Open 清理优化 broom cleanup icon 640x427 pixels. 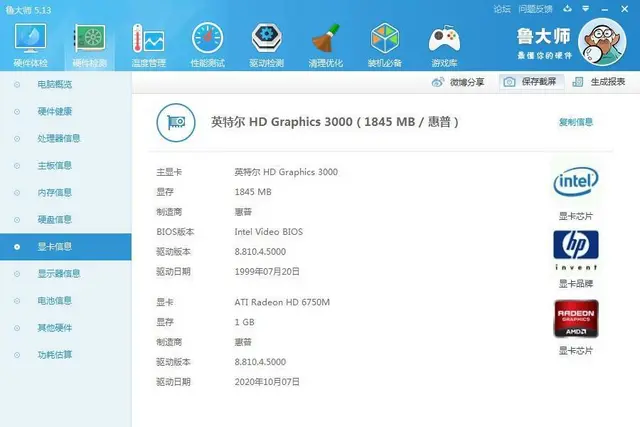click(x=326, y=39)
